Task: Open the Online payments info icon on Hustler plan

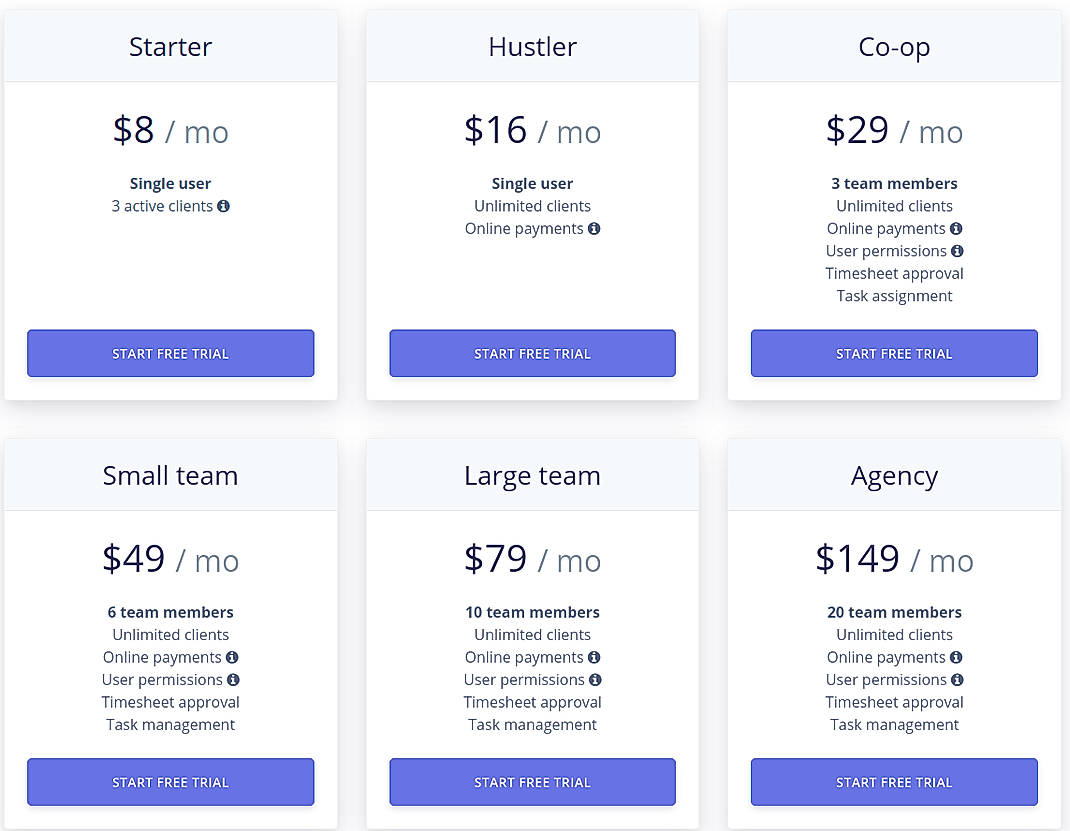Action: [595, 228]
